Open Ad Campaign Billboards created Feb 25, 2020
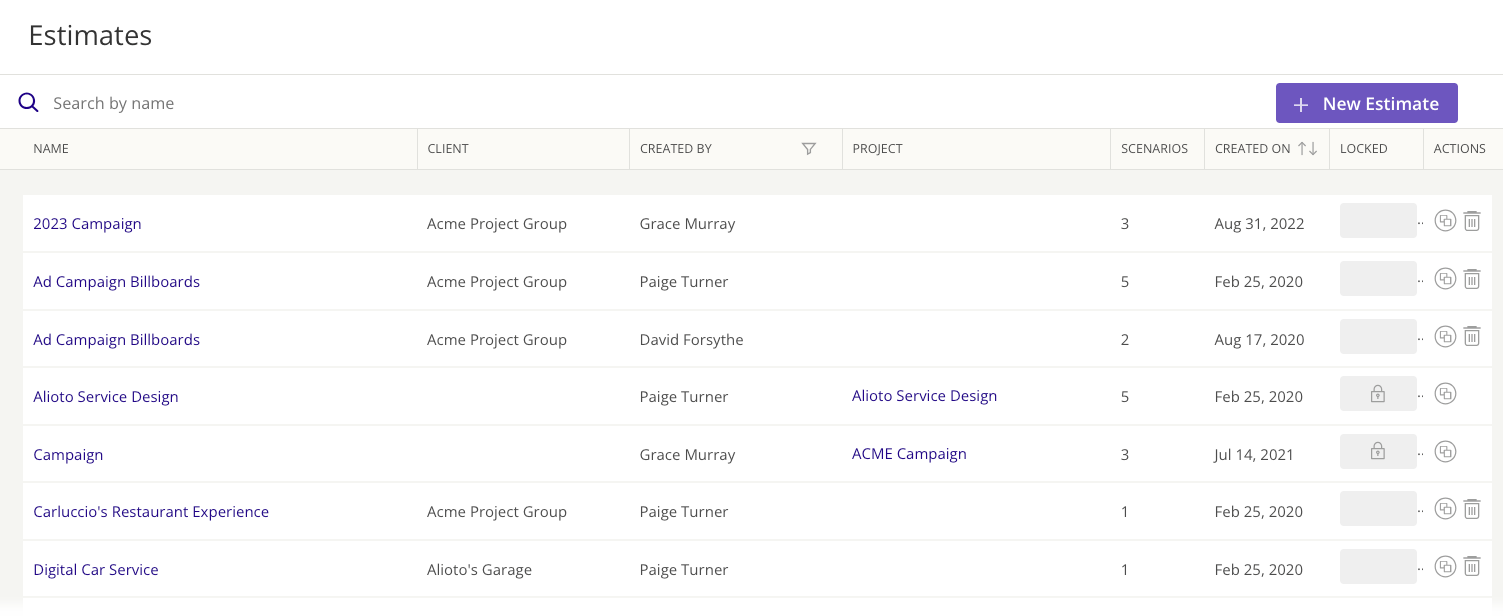1503x616 pixels. (x=116, y=282)
